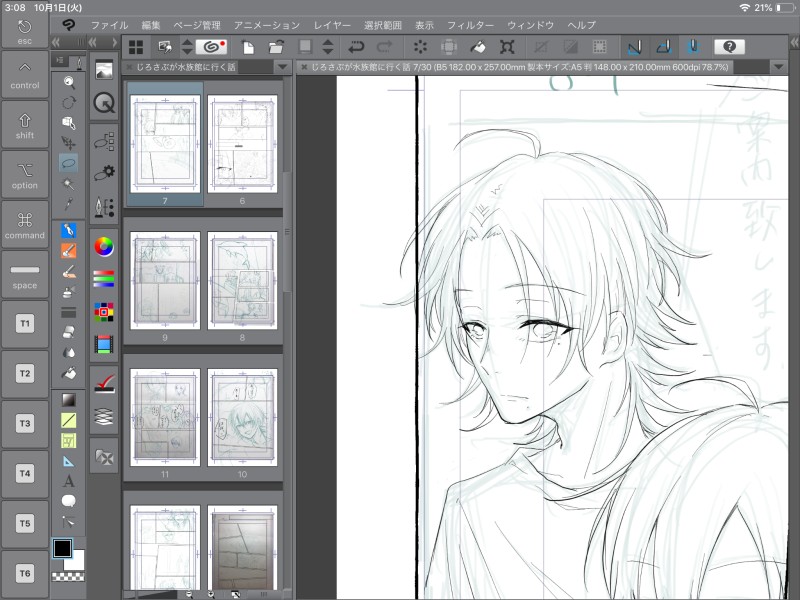Open the Color Wheel palette
Viewport: 800px width, 600px height.
click(x=103, y=246)
